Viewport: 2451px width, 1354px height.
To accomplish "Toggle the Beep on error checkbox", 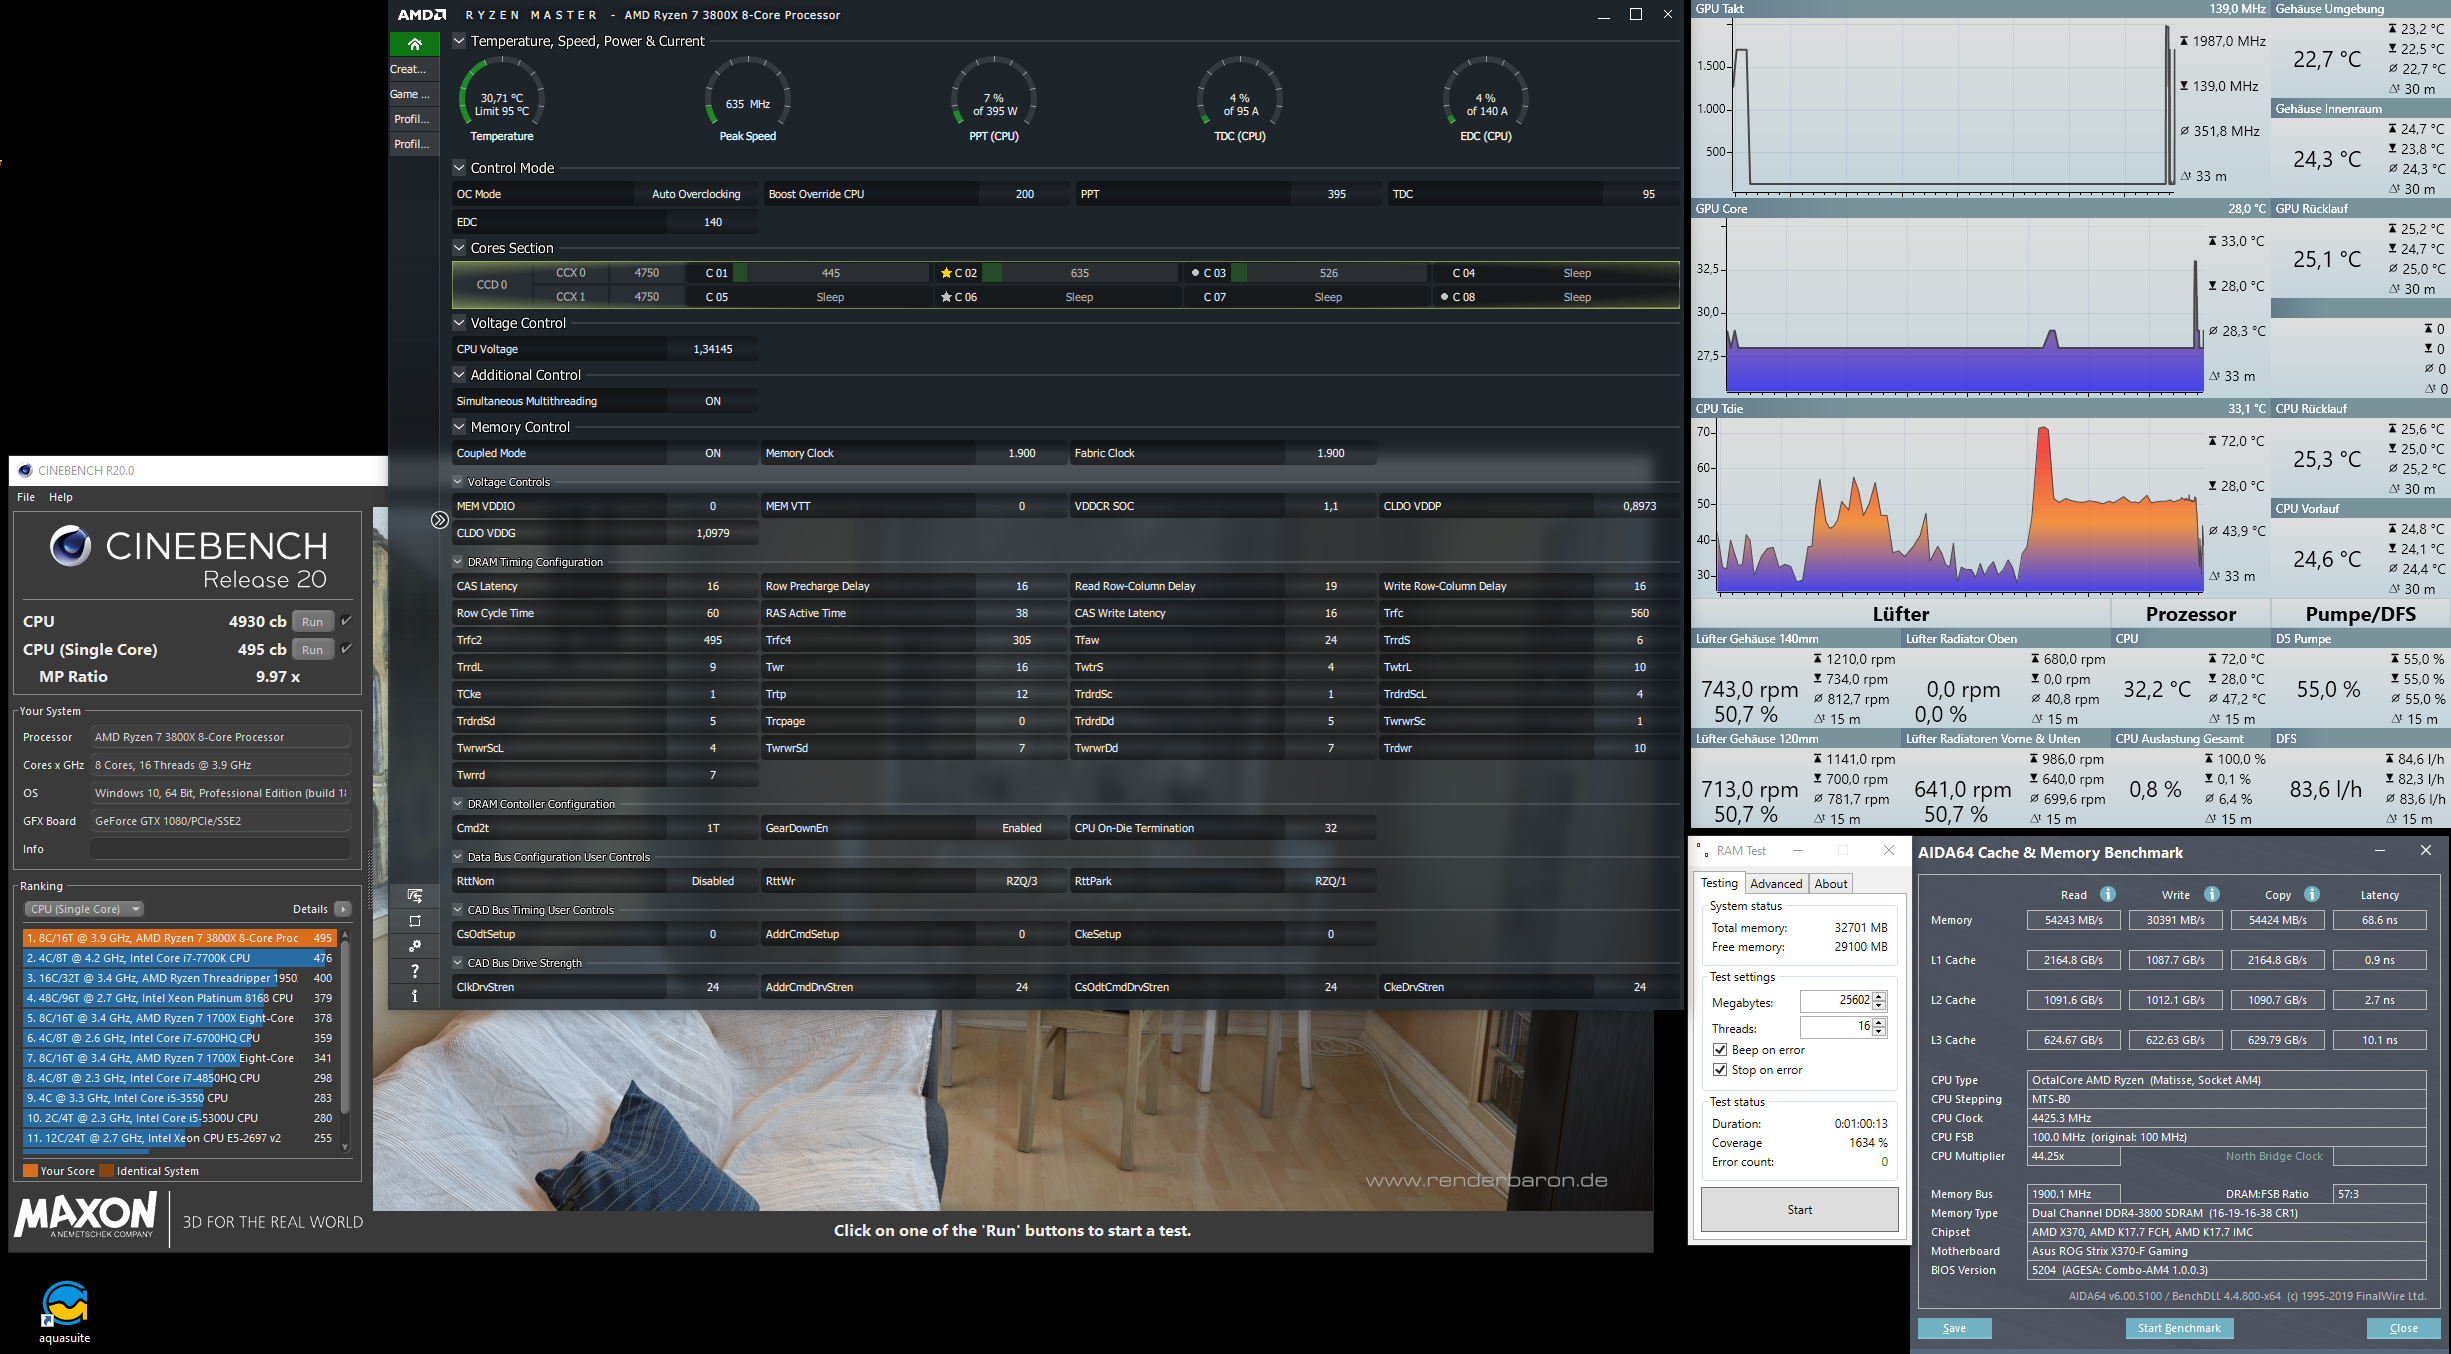I will 1720,1050.
